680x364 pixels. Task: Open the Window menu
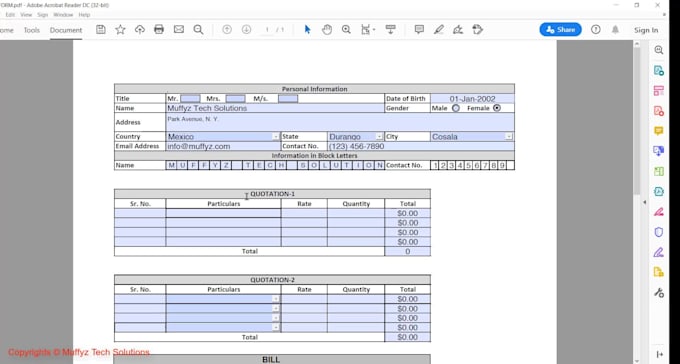pos(63,15)
